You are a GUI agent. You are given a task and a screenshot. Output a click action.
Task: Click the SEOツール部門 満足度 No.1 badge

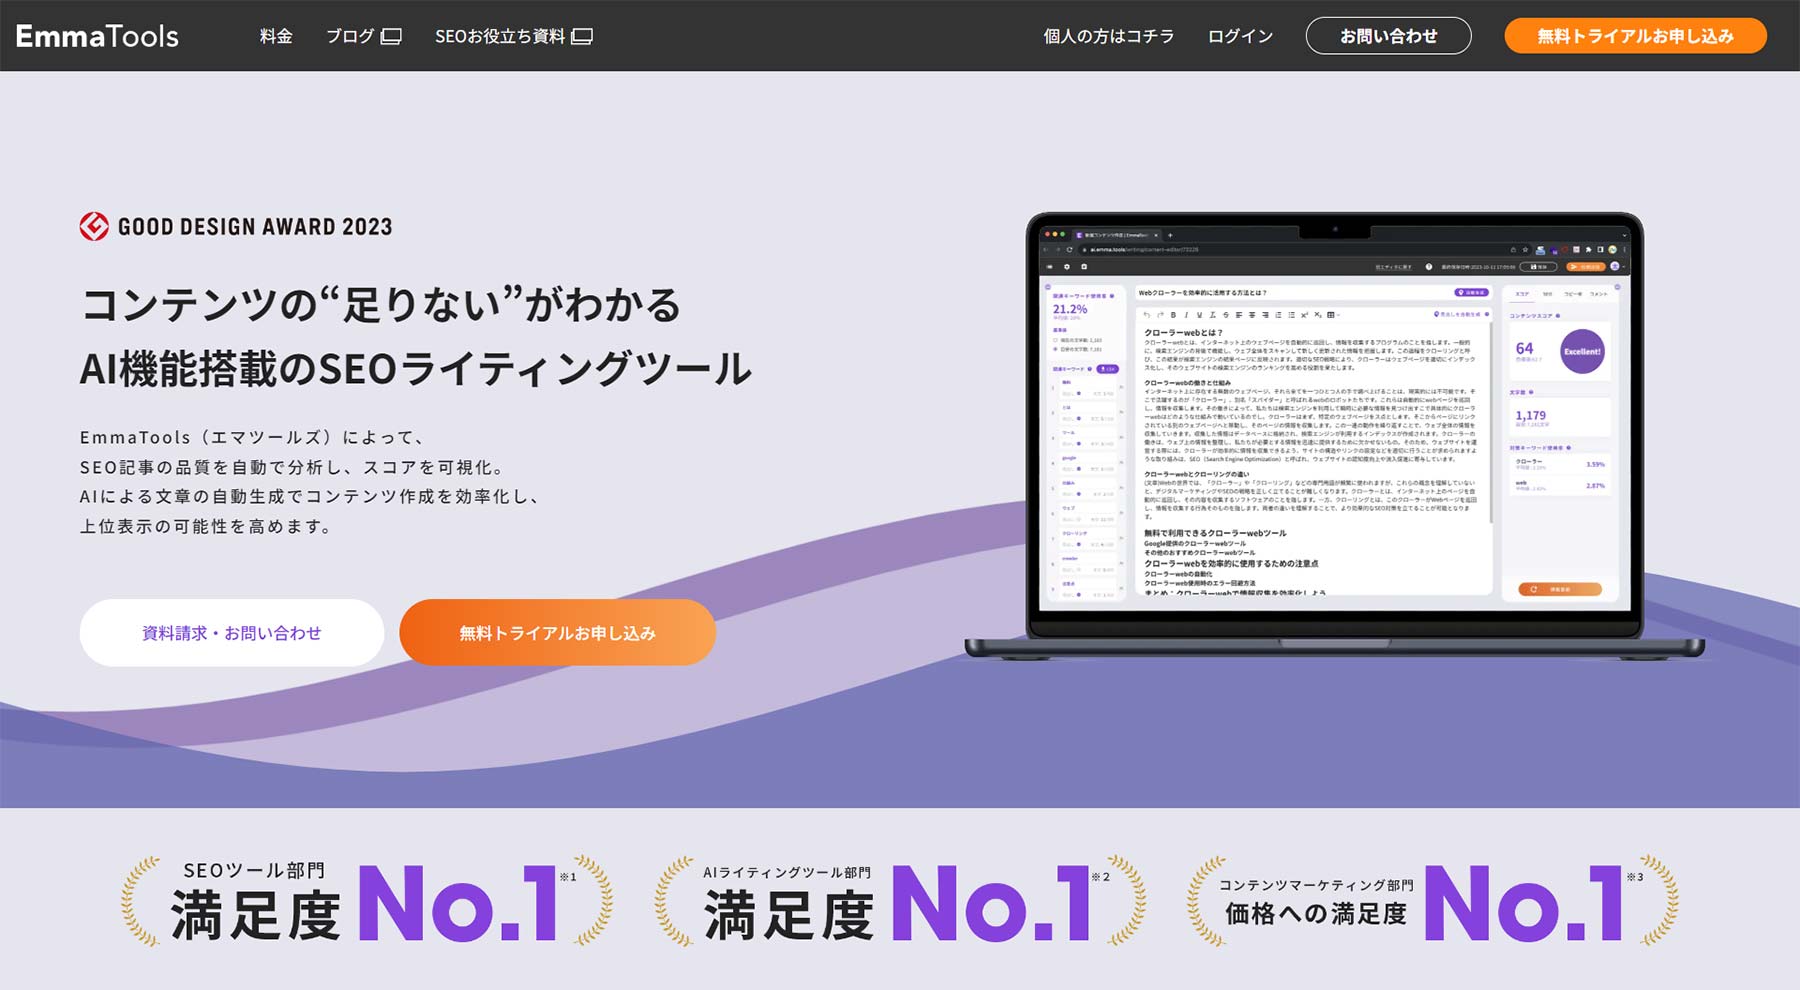[366, 901]
